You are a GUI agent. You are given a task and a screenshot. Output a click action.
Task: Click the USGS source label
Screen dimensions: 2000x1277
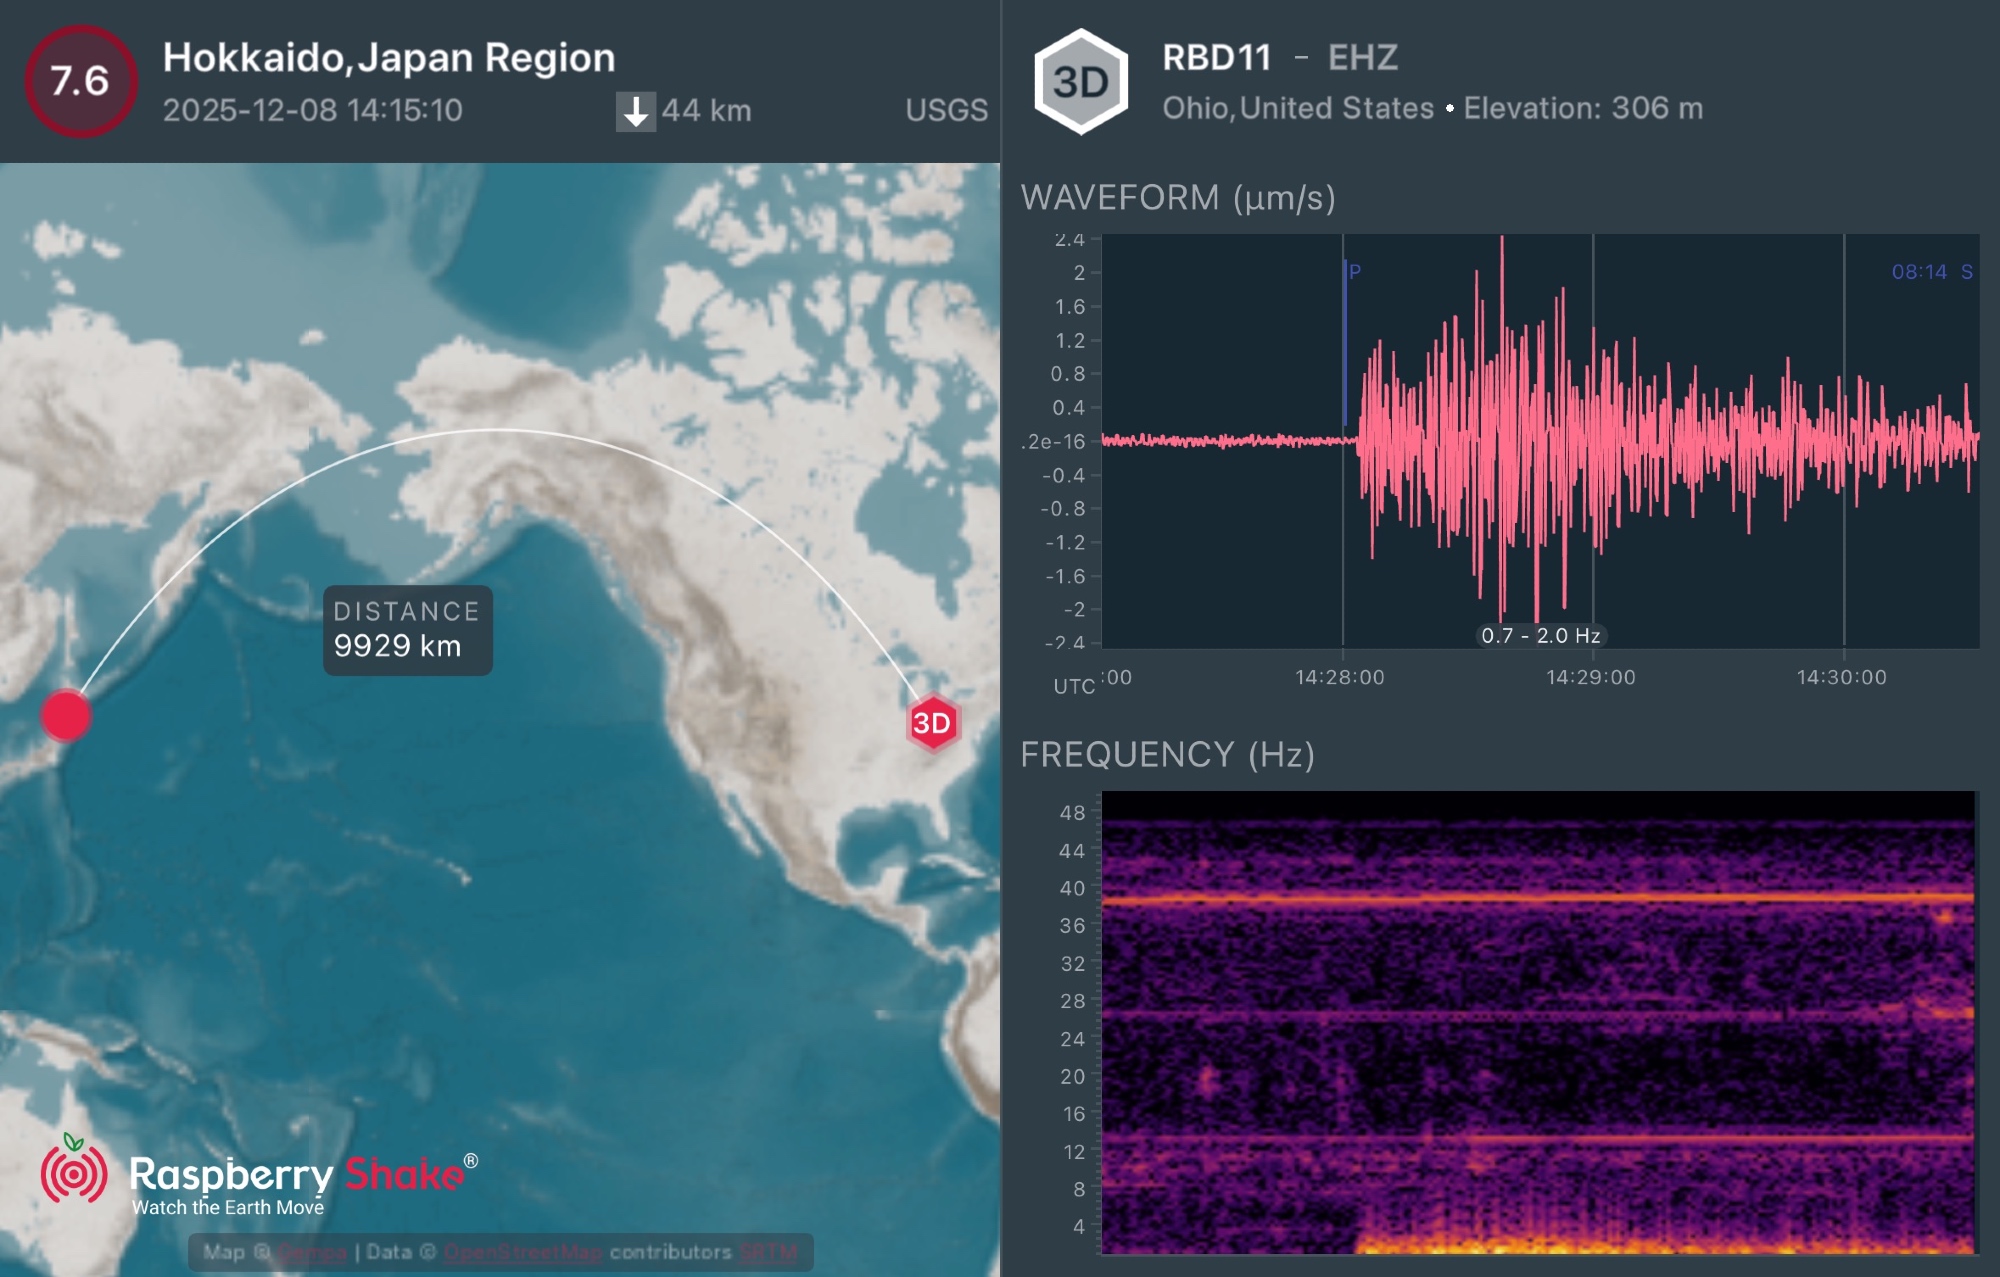tap(946, 110)
